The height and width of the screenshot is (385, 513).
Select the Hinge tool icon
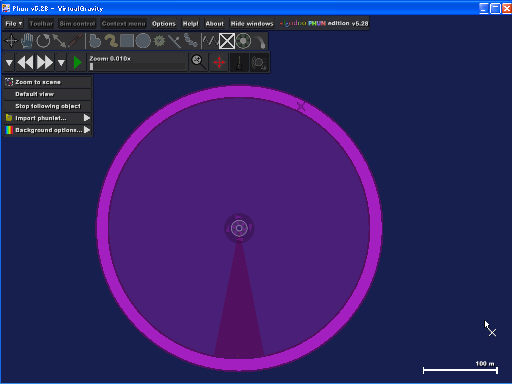point(244,41)
